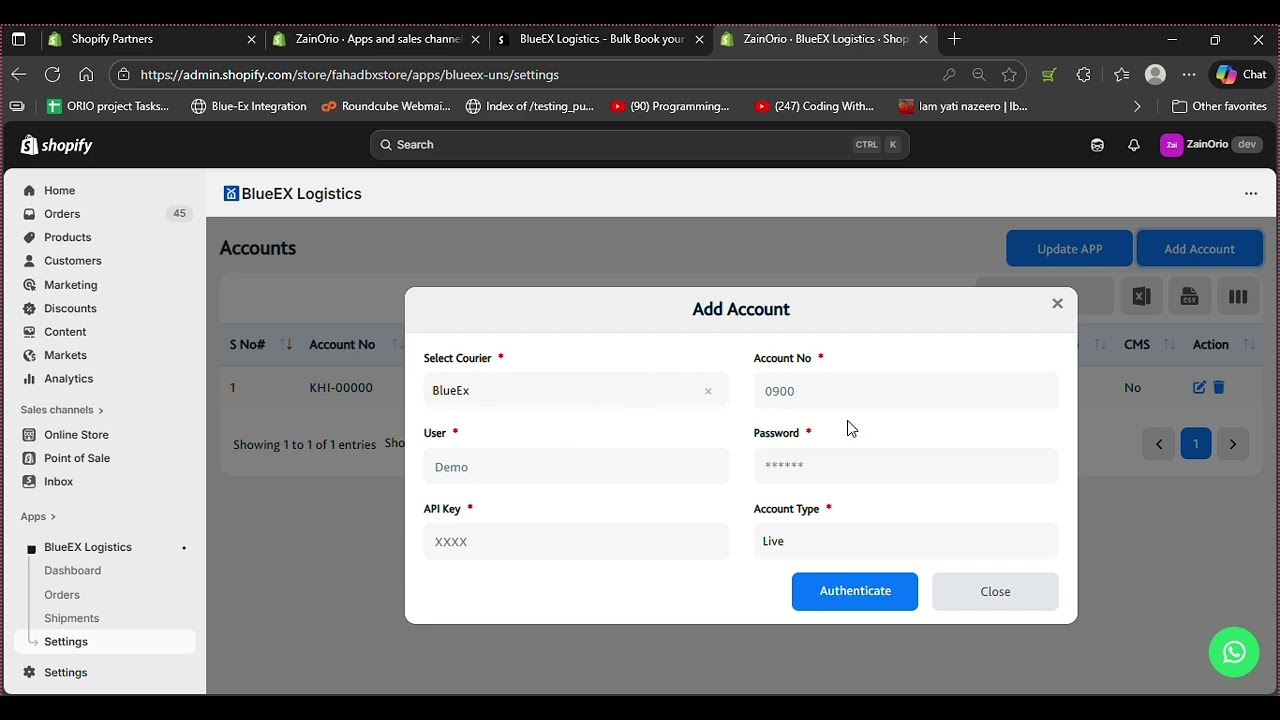The width and height of the screenshot is (1280, 720).
Task: Open the Account Type dropdown
Action: pos(906,541)
